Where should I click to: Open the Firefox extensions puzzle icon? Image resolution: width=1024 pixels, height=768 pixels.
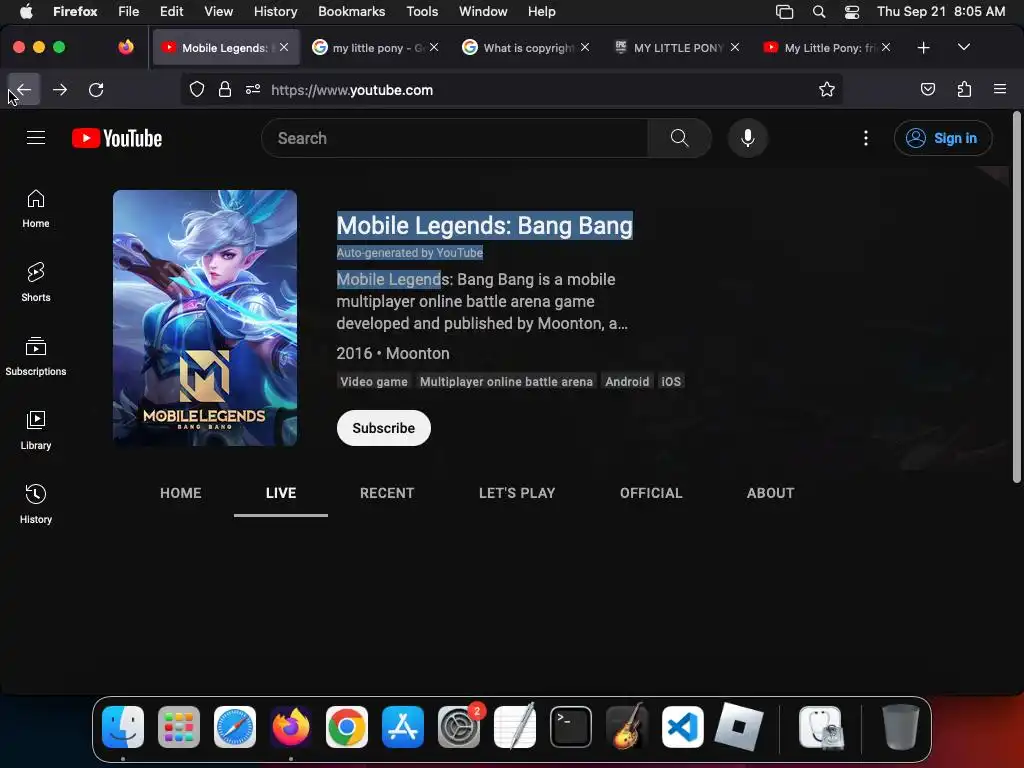pyautogui.click(x=964, y=89)
